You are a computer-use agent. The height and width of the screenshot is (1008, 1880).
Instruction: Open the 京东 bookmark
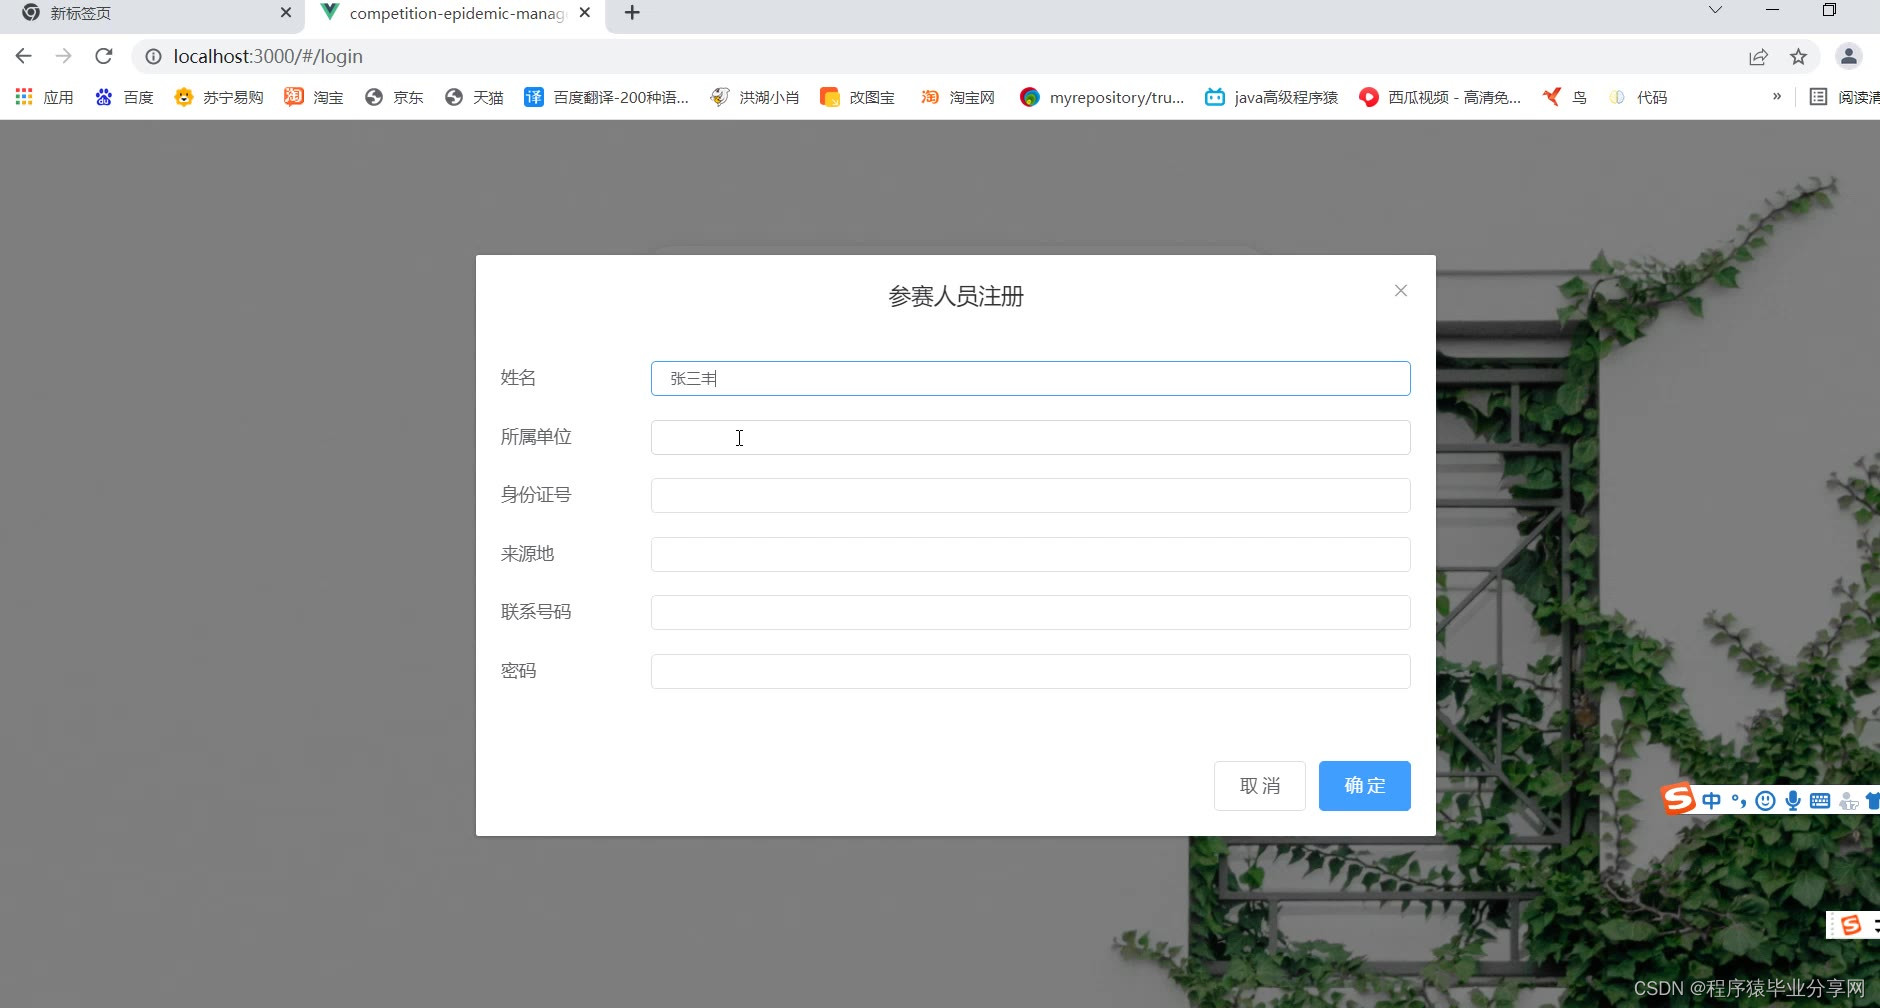394,97
